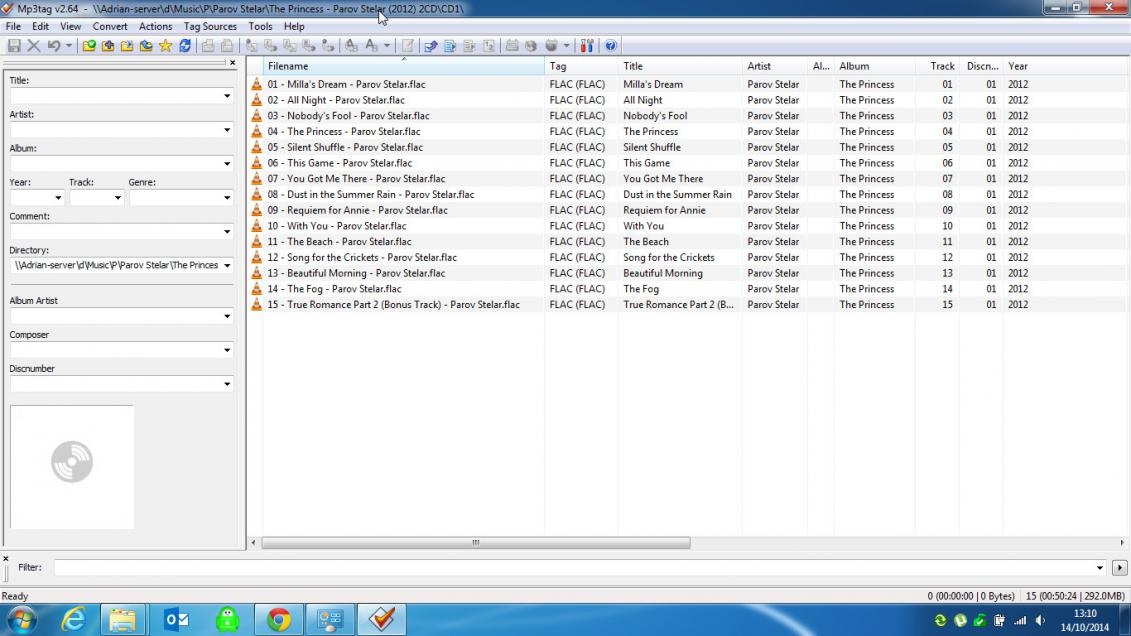
Task: Click the Year column header
Action: click(1018, 66)
